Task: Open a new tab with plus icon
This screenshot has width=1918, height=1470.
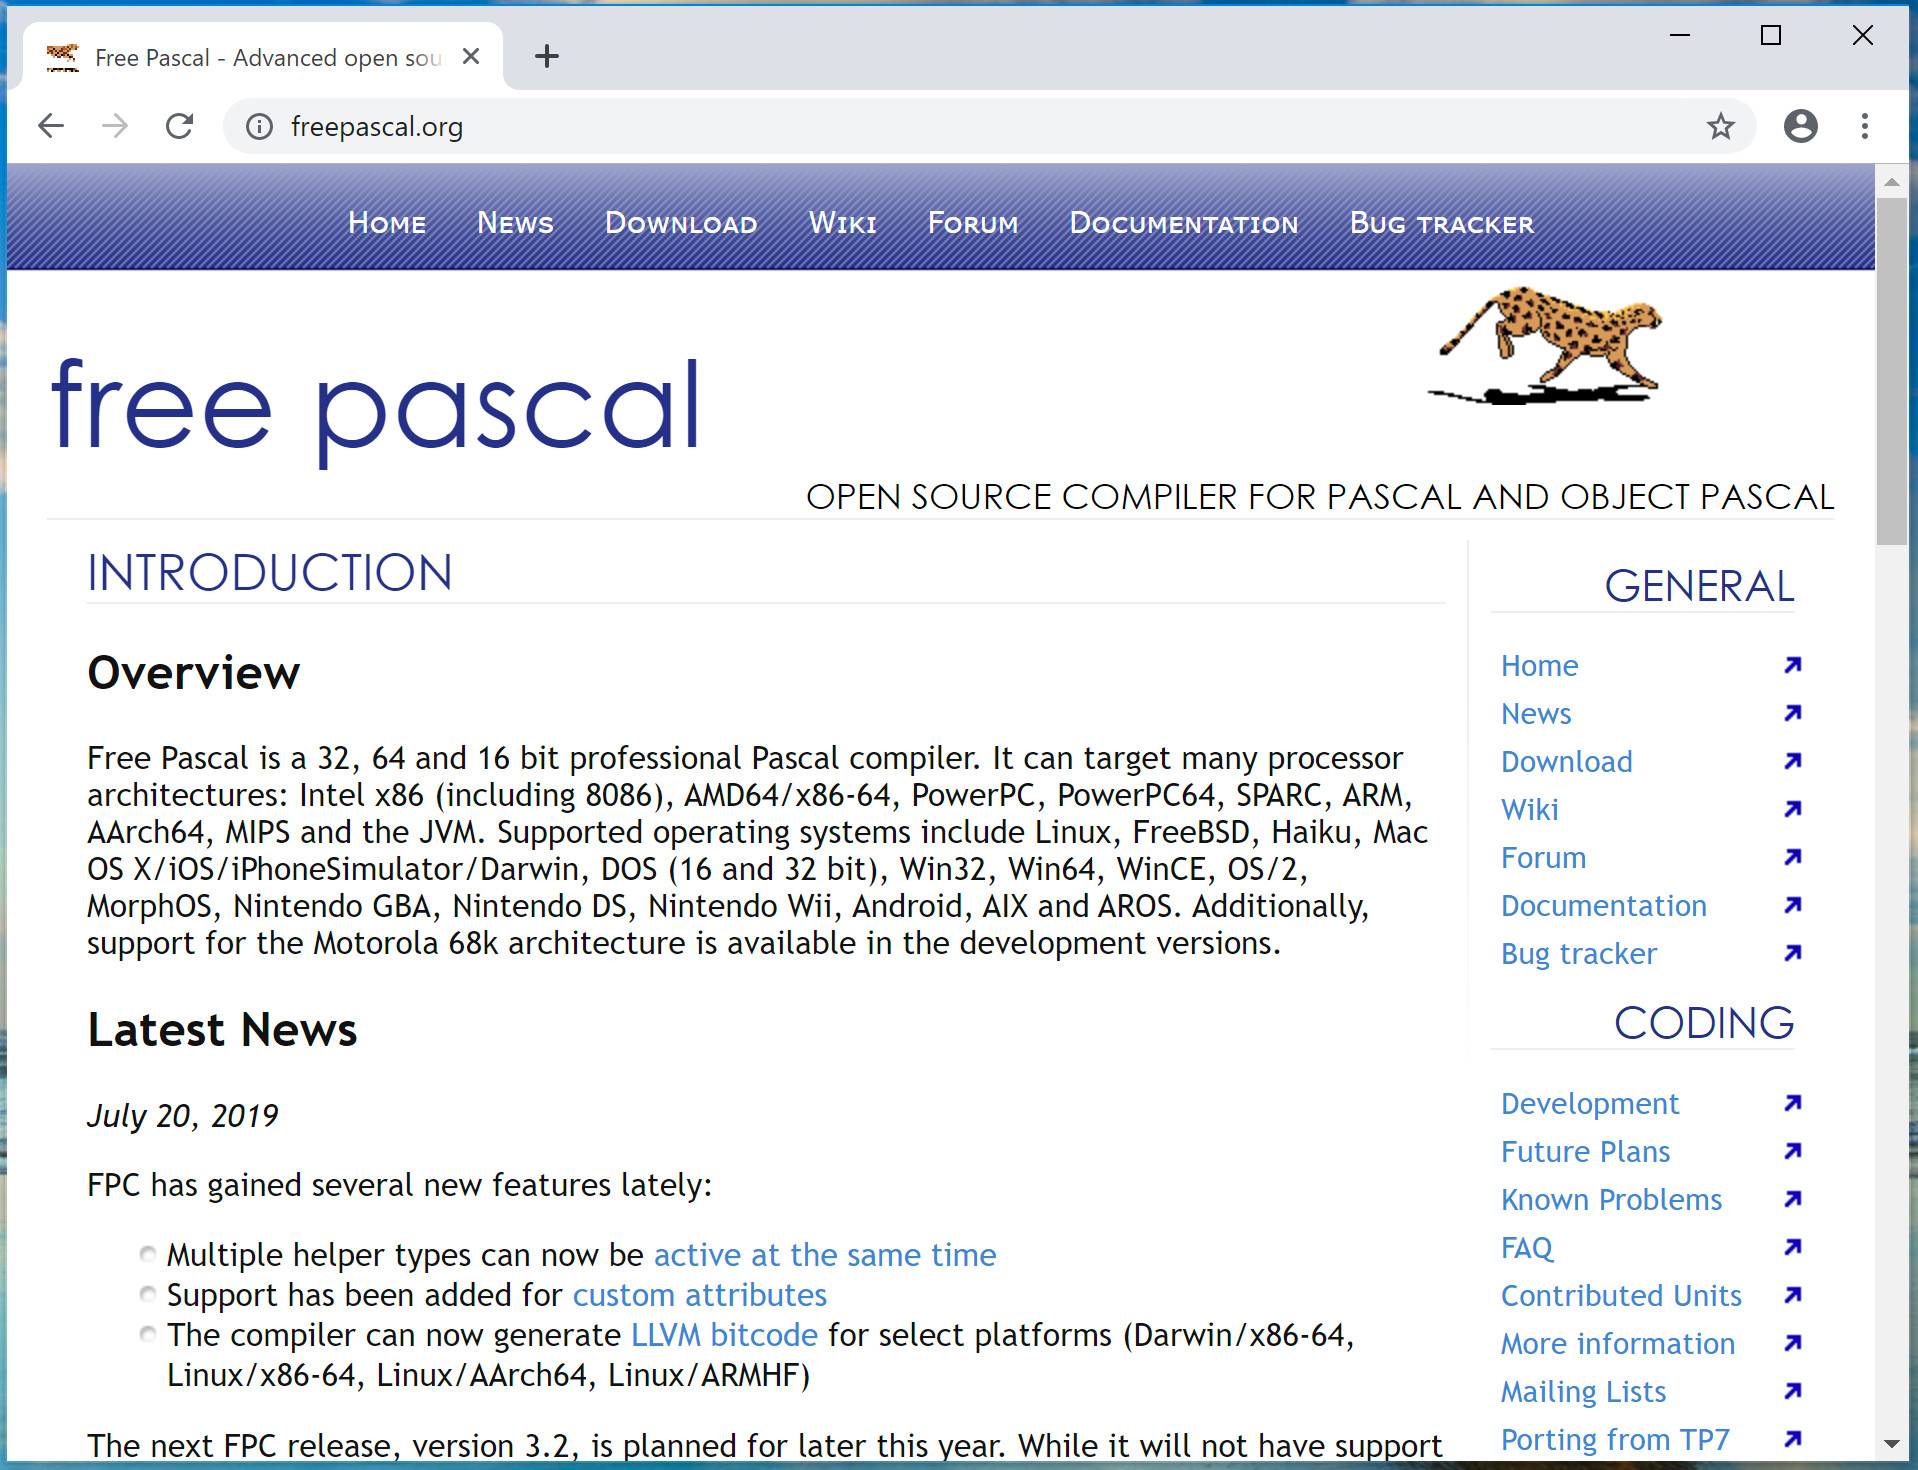Action: (x=546, y=56)
